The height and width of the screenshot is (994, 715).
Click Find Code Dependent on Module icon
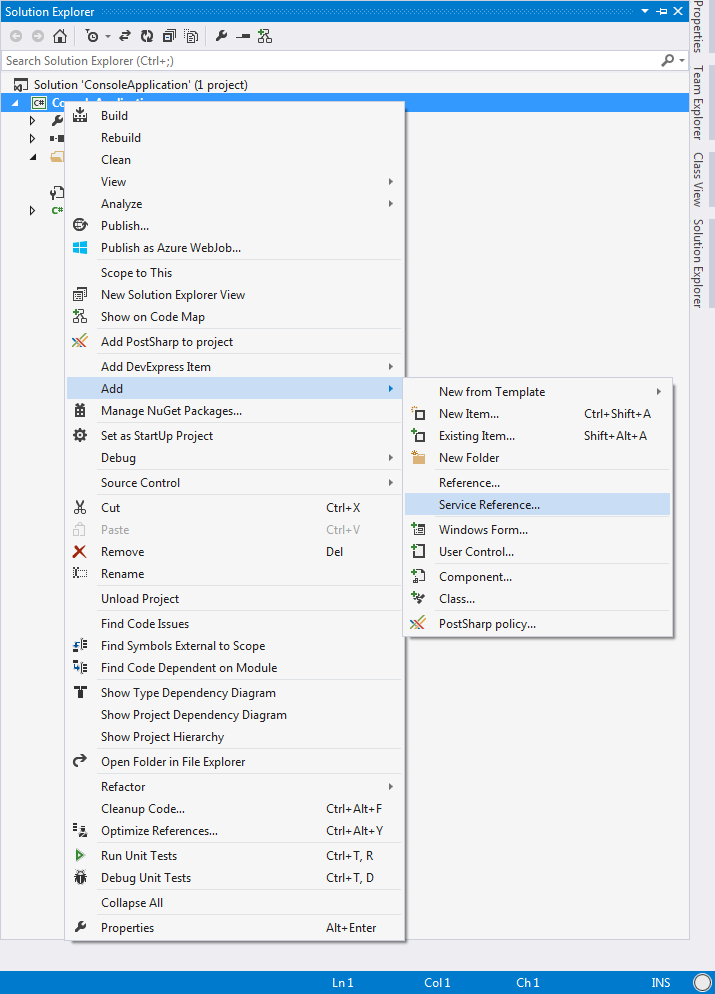tap(80, 668)
